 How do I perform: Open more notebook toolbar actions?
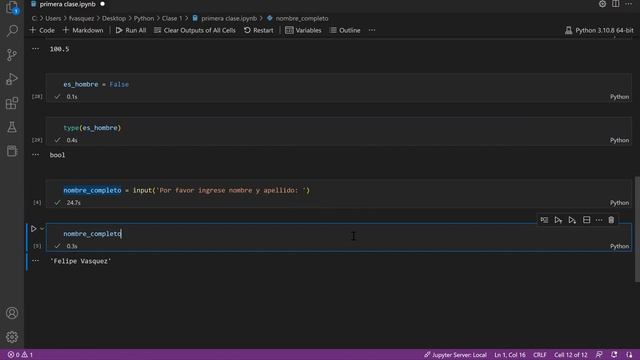pyautogui.click(x=372, y=30)
